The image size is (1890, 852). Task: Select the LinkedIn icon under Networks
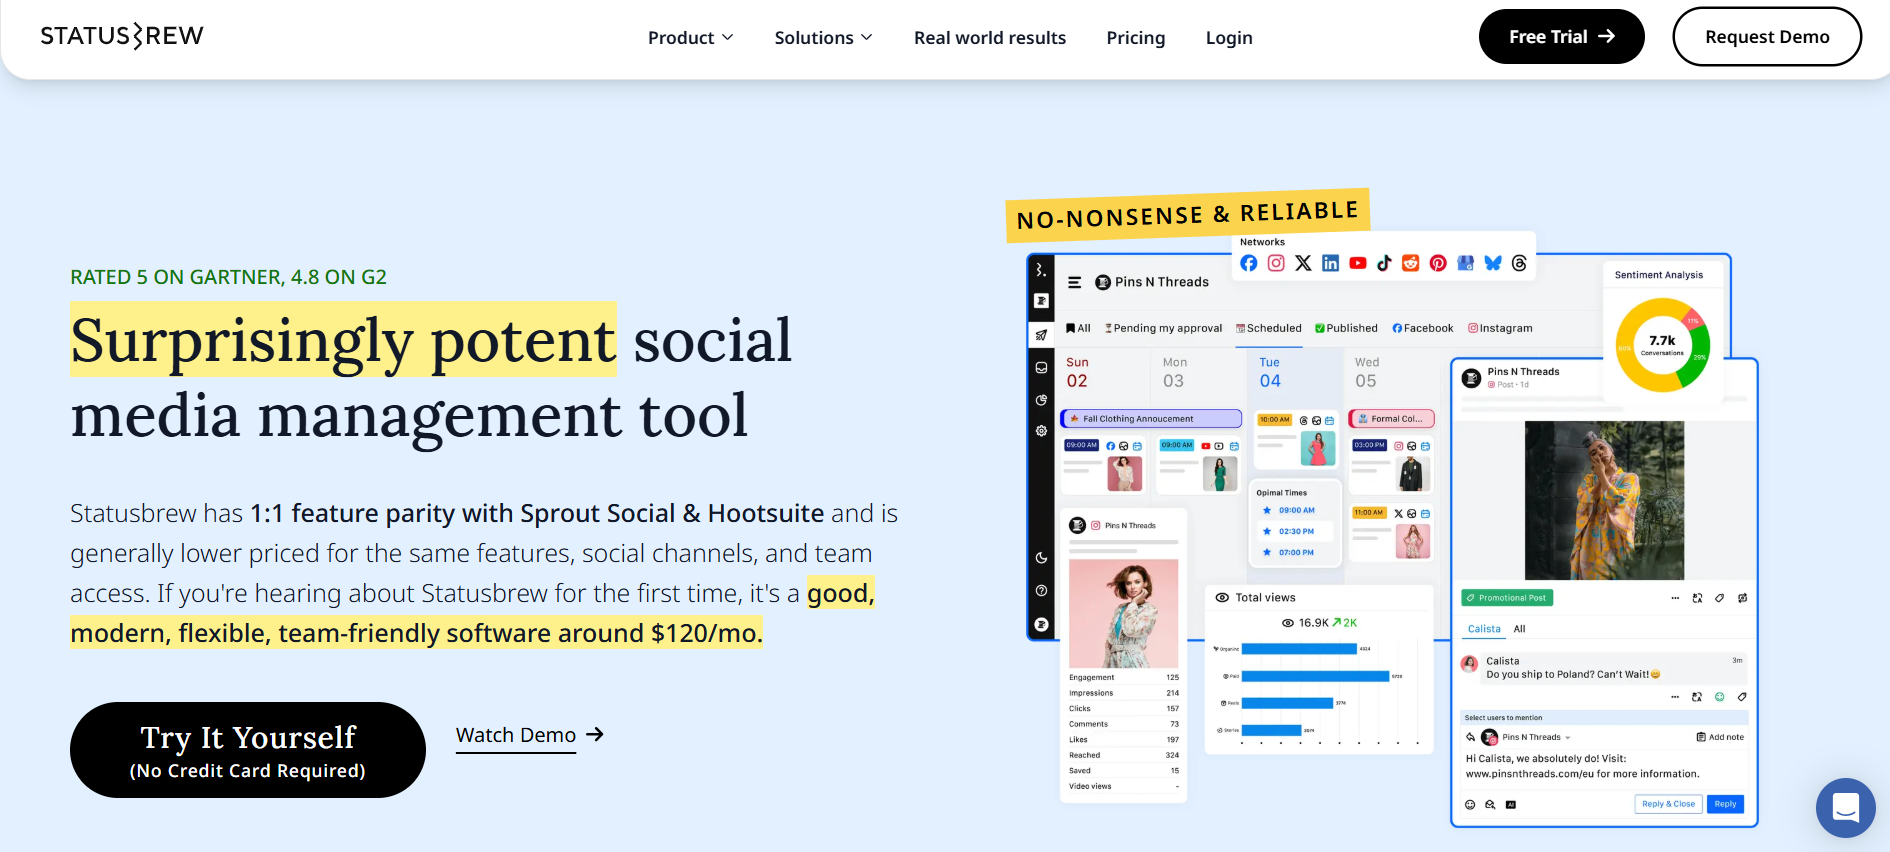[1330, 263]
